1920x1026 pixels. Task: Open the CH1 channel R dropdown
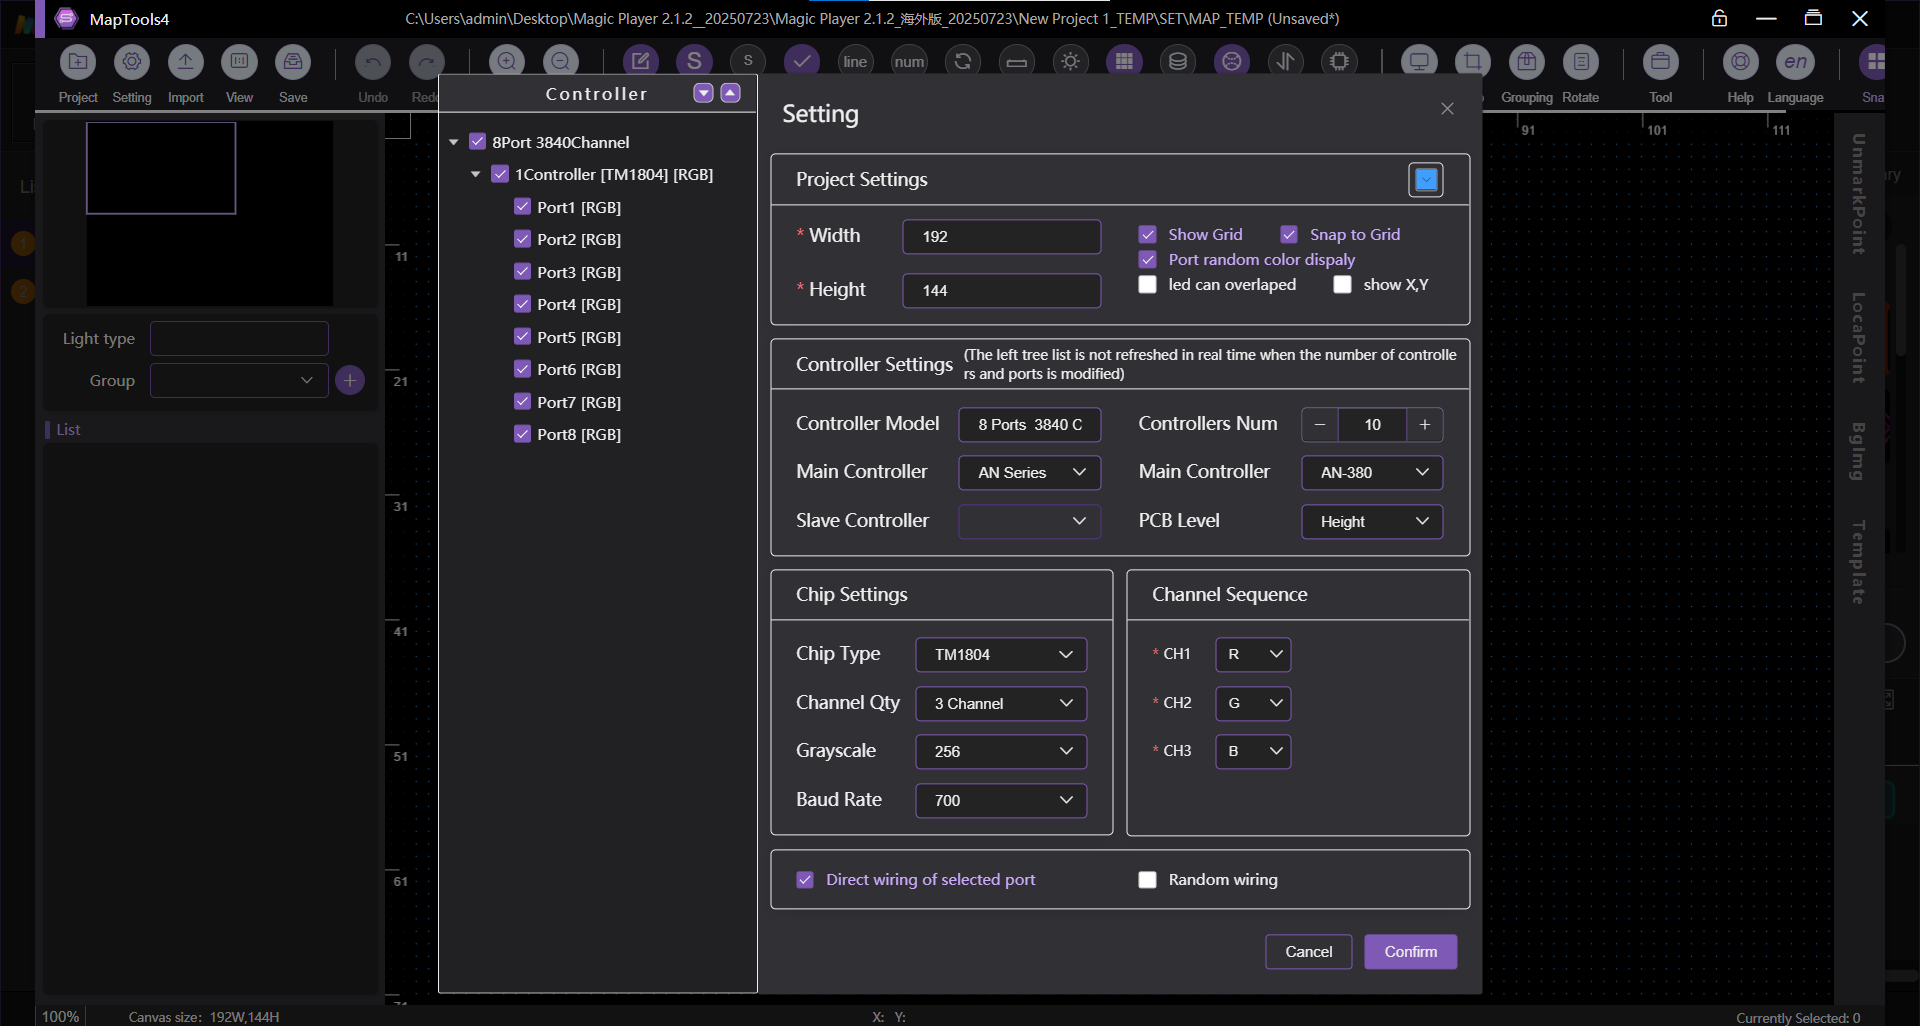click(x=1253, y=654)
